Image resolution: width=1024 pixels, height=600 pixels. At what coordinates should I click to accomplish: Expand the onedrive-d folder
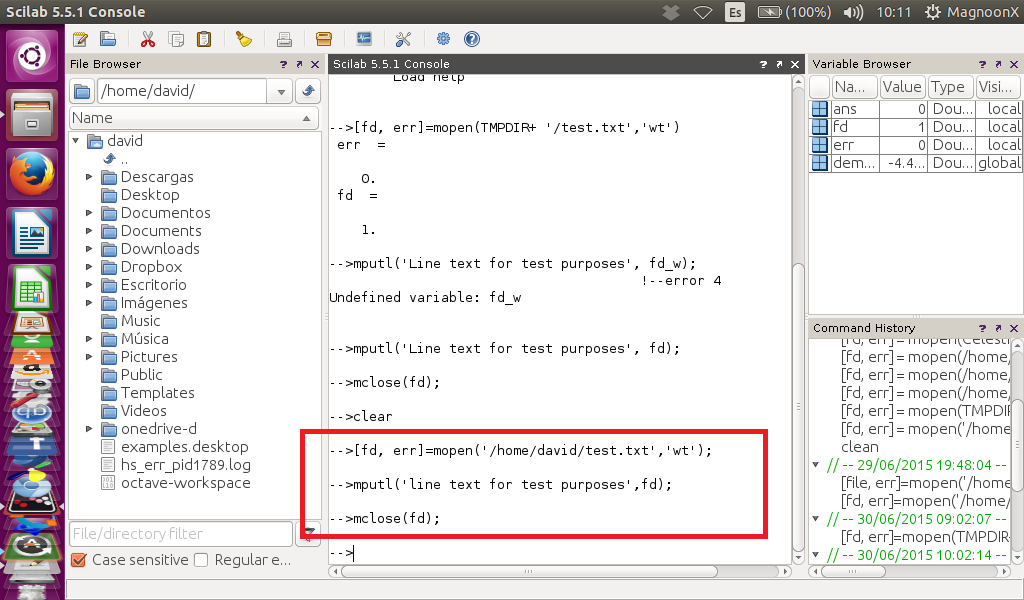pos(89,429)
